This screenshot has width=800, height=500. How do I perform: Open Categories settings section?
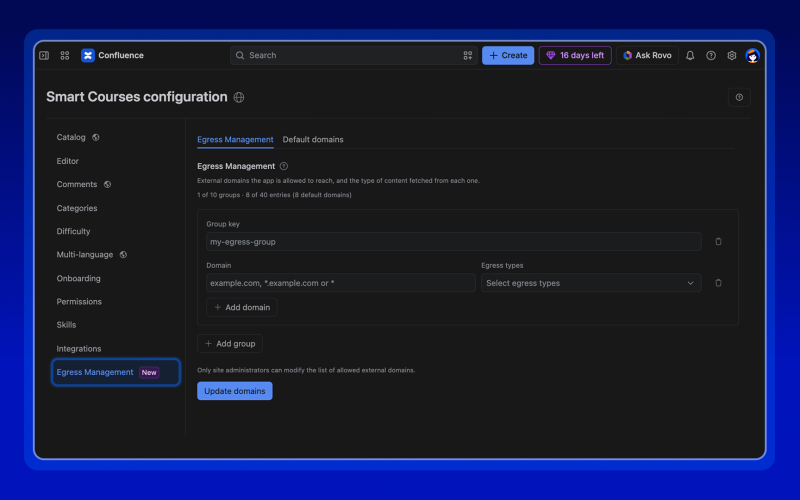tap(77, 208)
